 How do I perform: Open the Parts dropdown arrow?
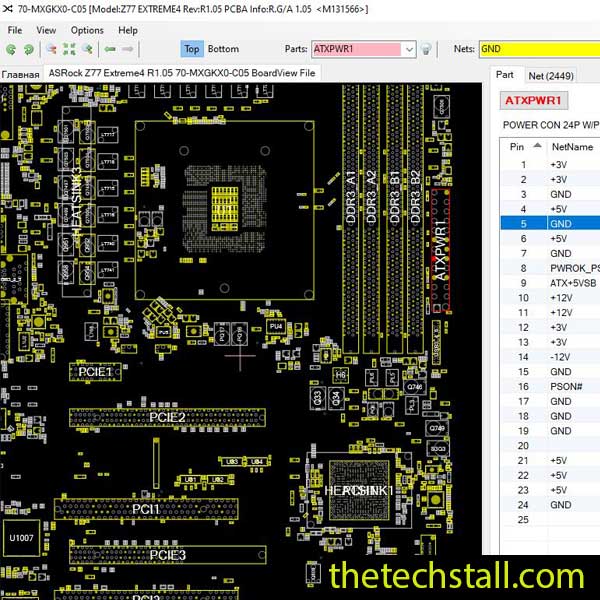click(409, 49)
